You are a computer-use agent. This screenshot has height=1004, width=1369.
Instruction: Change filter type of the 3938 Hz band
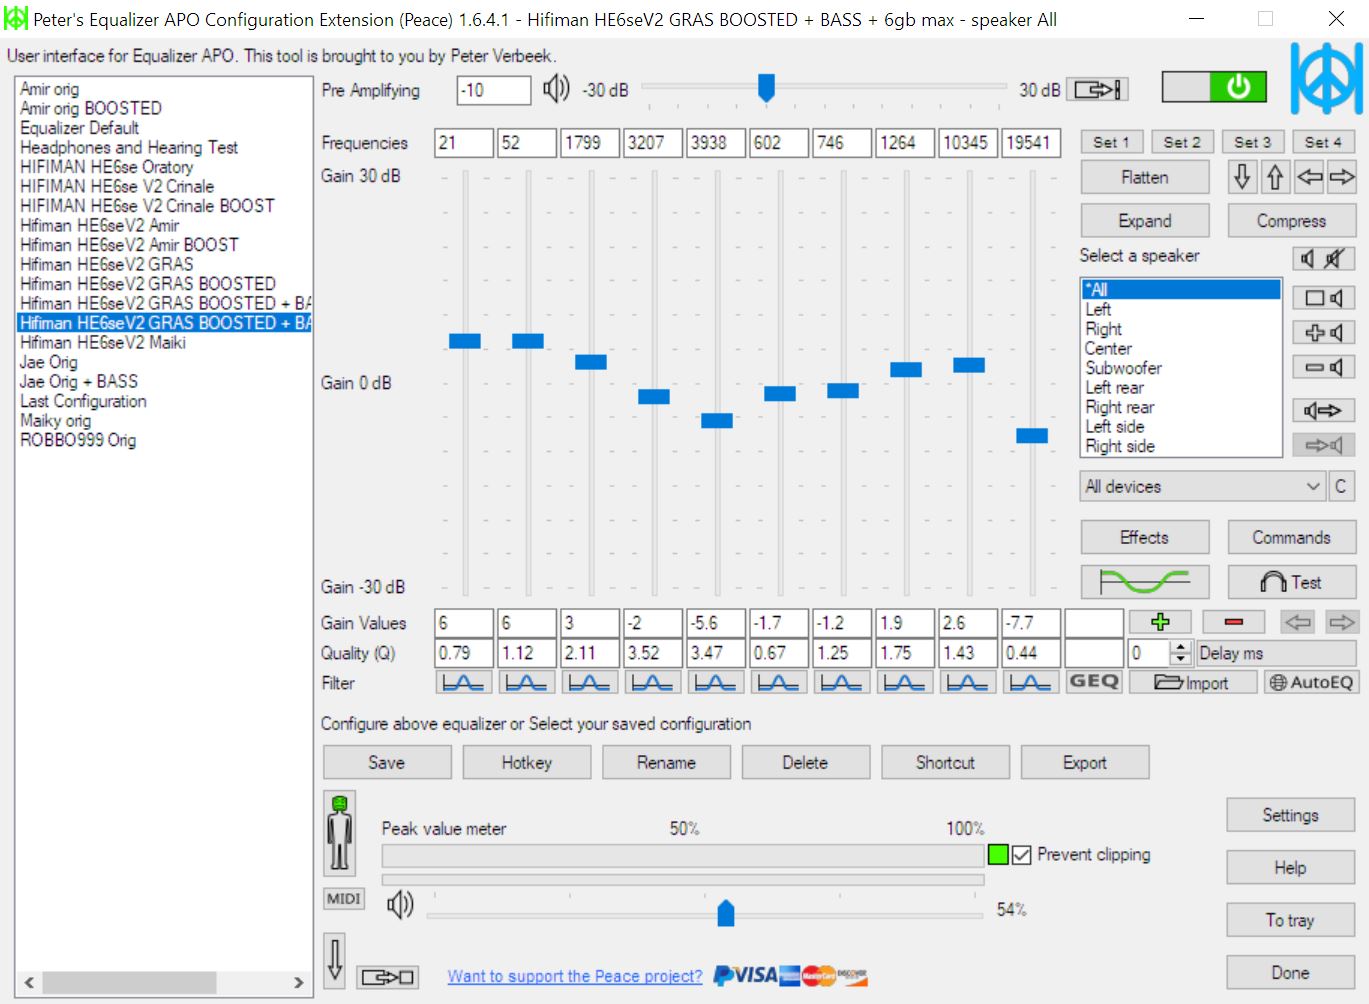715,682
